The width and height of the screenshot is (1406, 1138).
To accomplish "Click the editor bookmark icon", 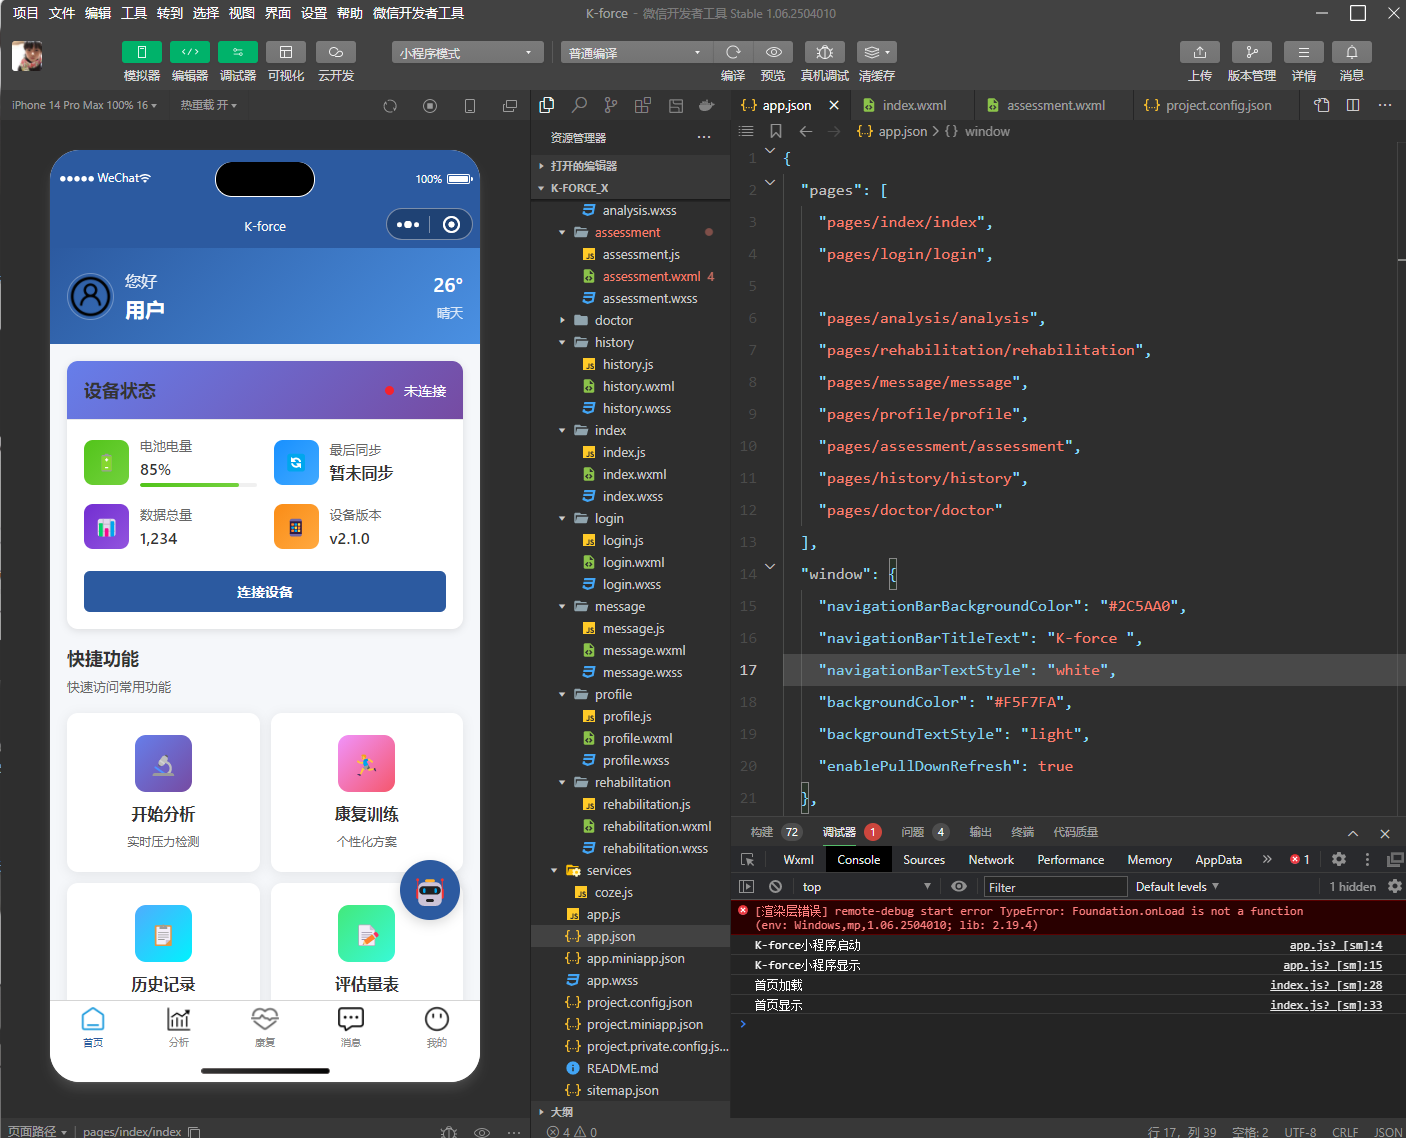I will tap(776, 131).
